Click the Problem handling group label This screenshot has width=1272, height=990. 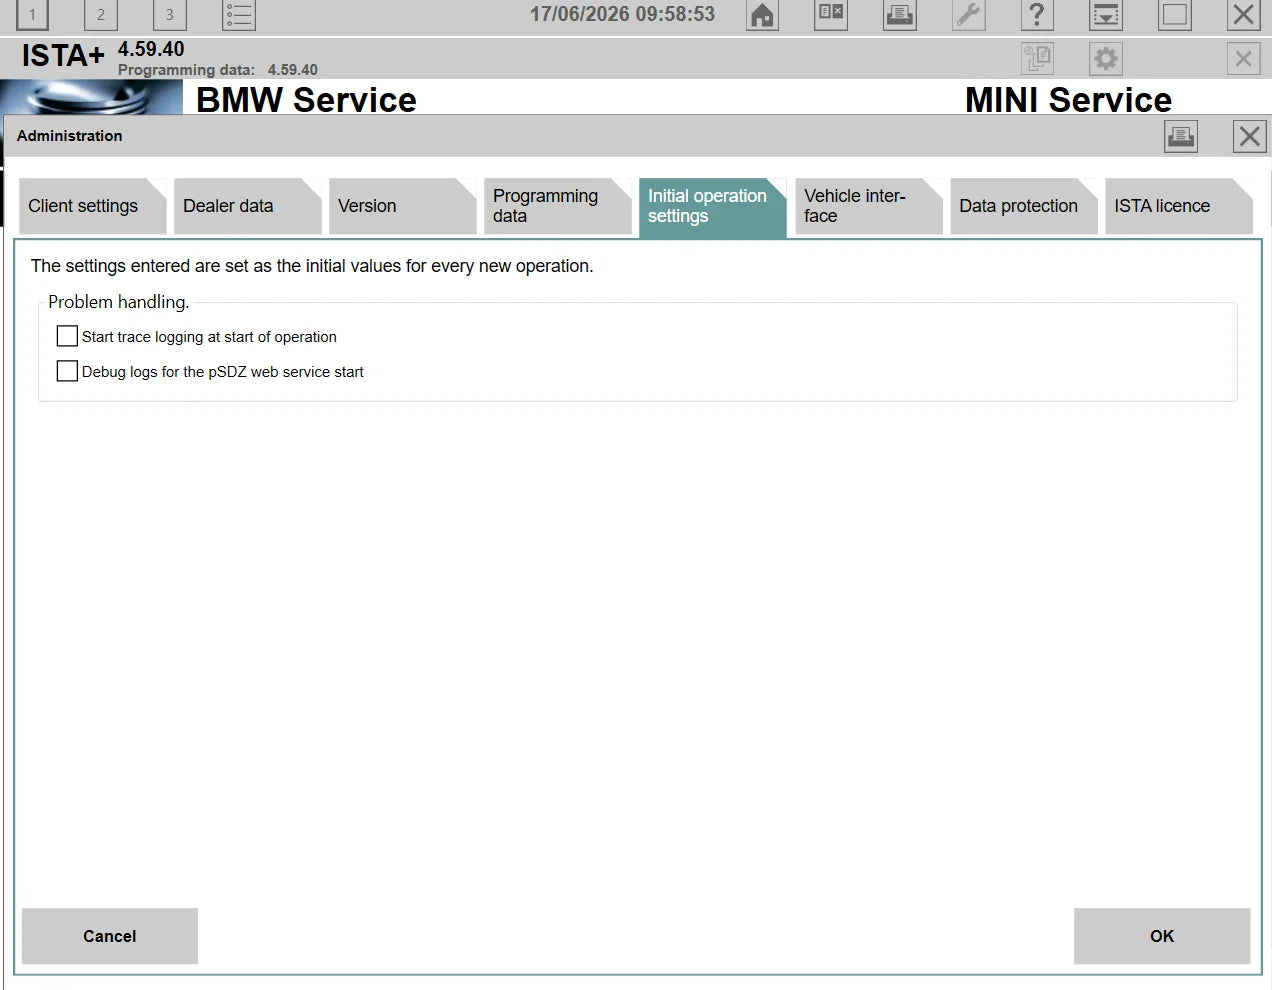[x=119, y=302]
